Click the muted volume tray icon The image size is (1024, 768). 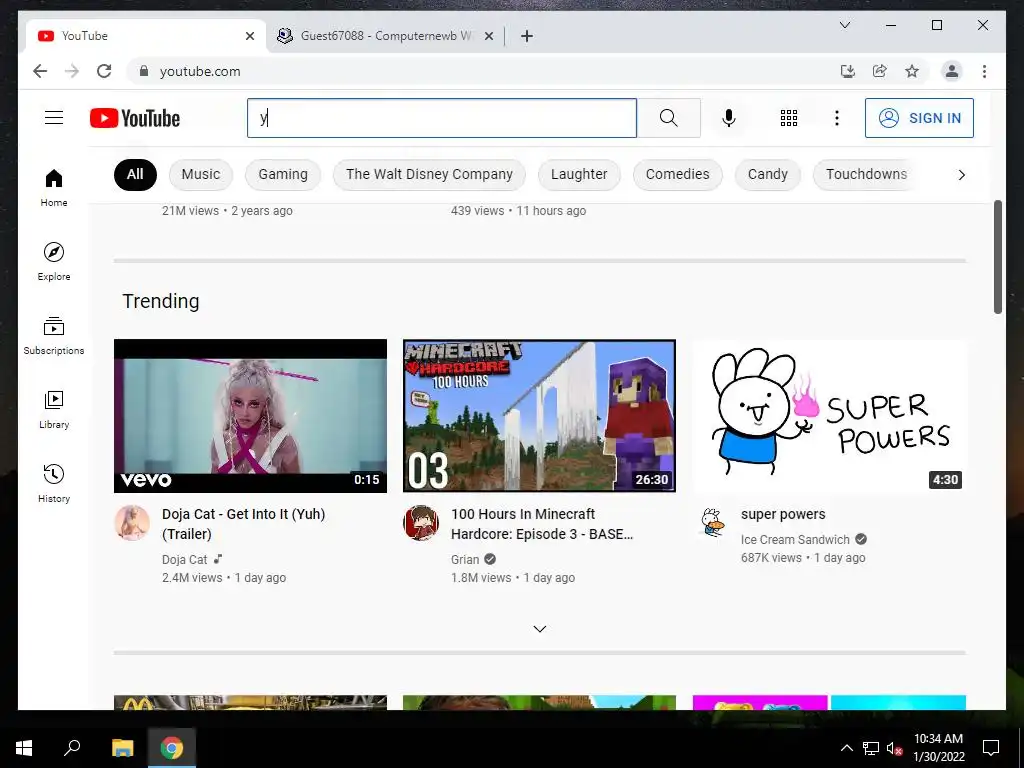pyautogui.click(x=894, y=748)
